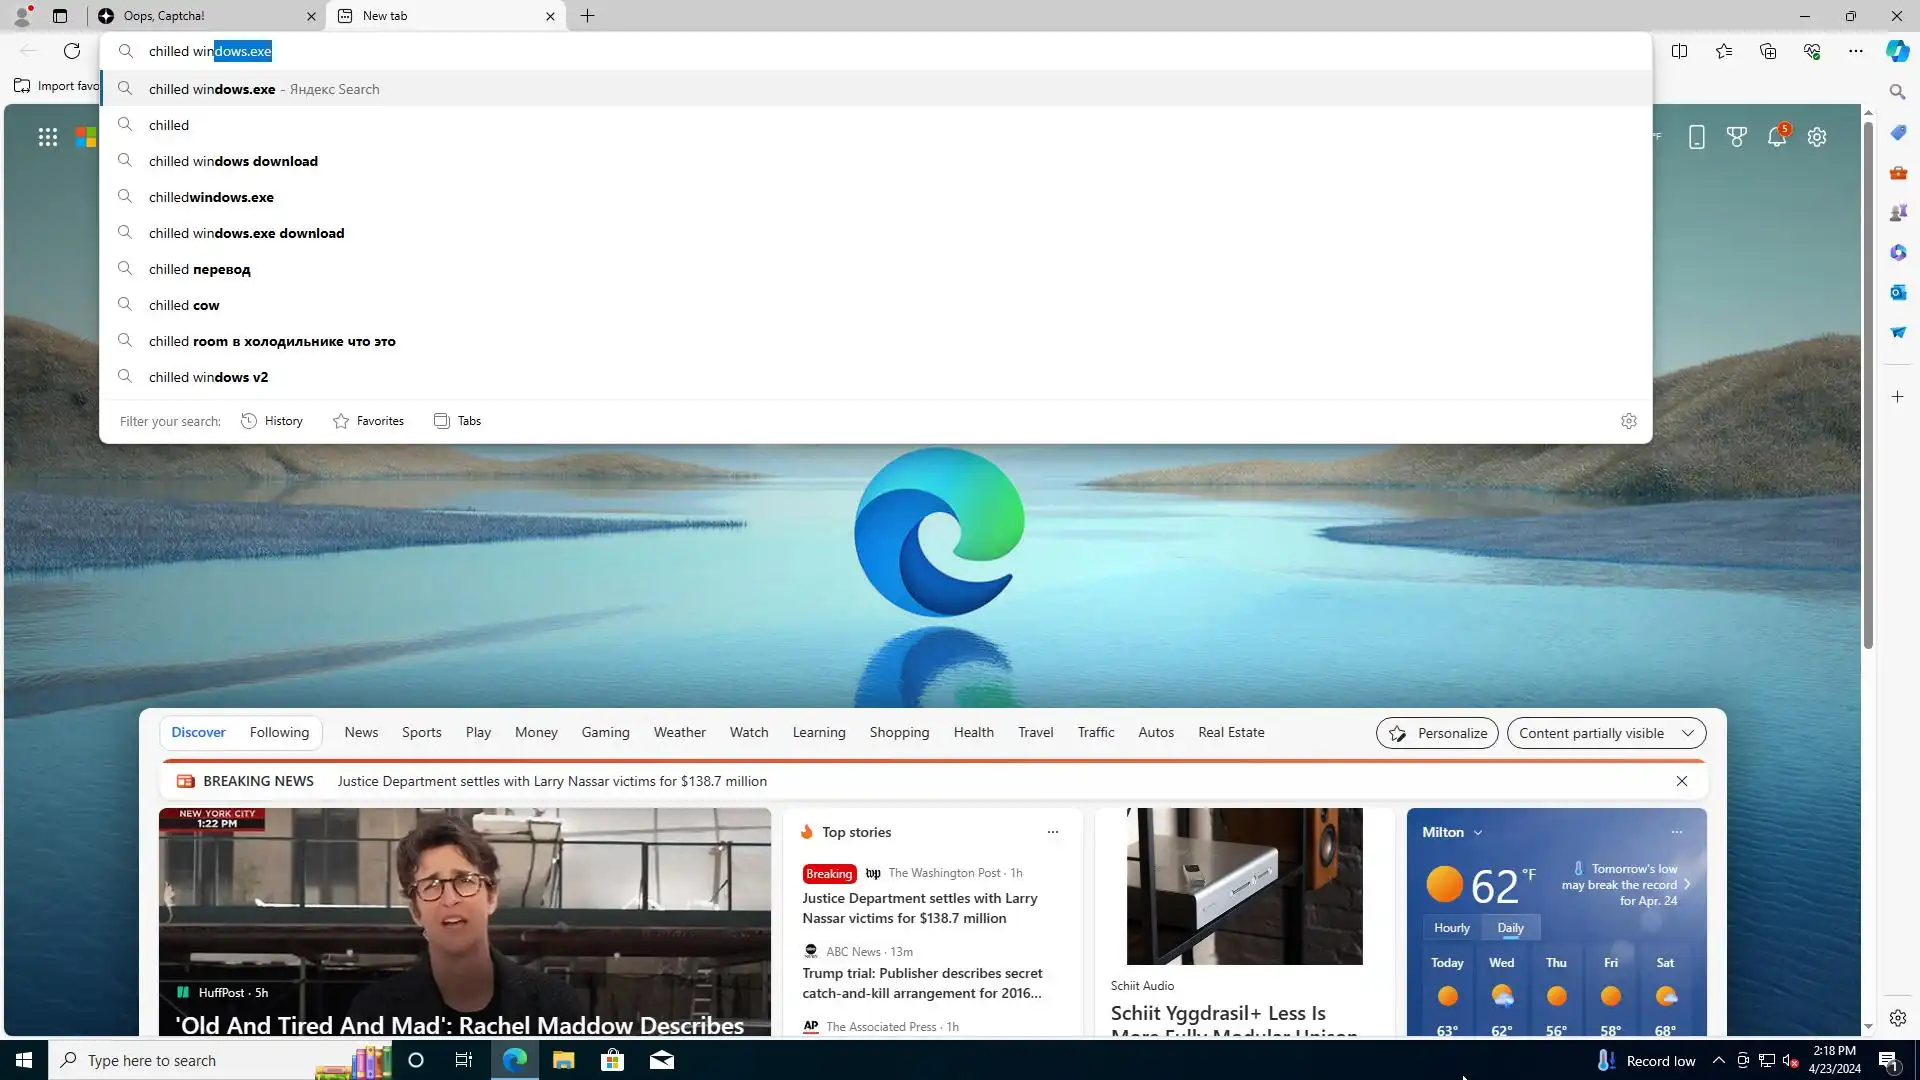Click the Personalize button
The height and width of the screenshot is (1080, 1920).
tap(1437, 733)
